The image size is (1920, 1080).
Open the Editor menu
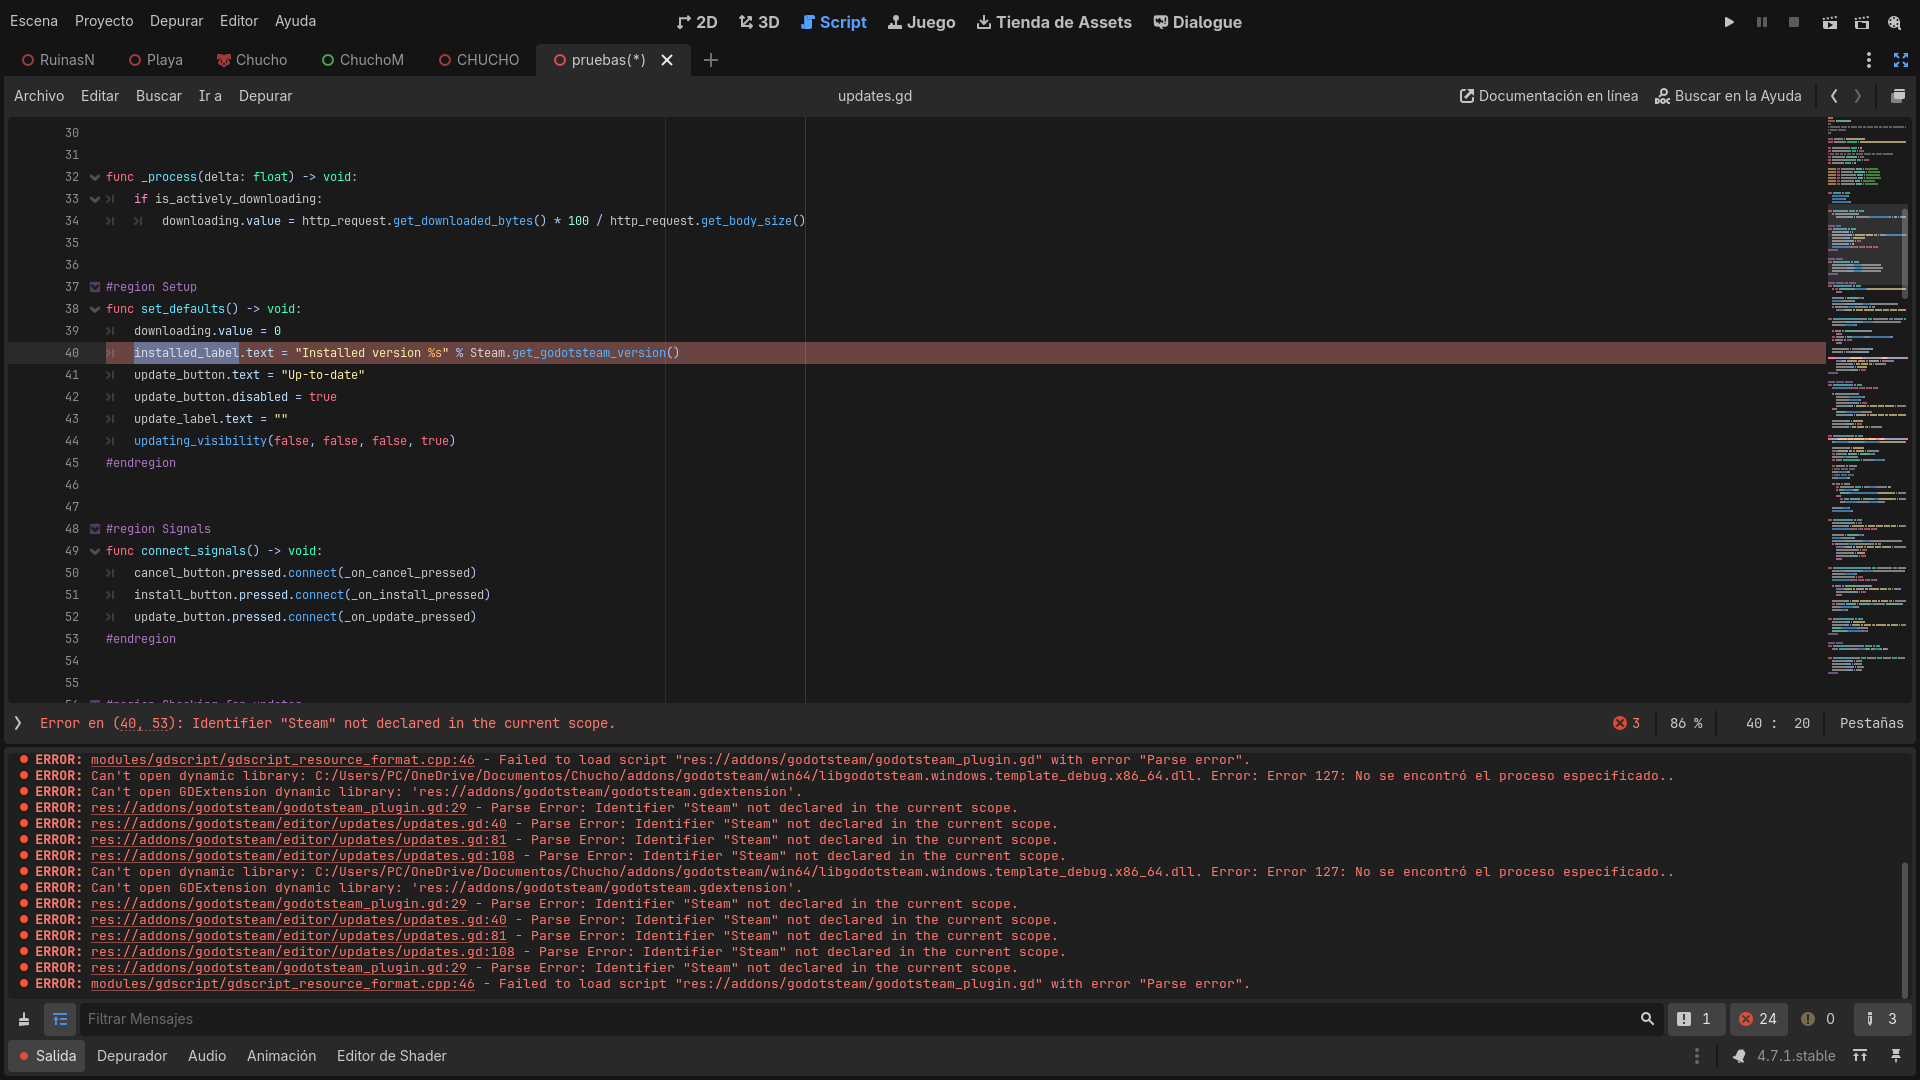click(239, 21)
